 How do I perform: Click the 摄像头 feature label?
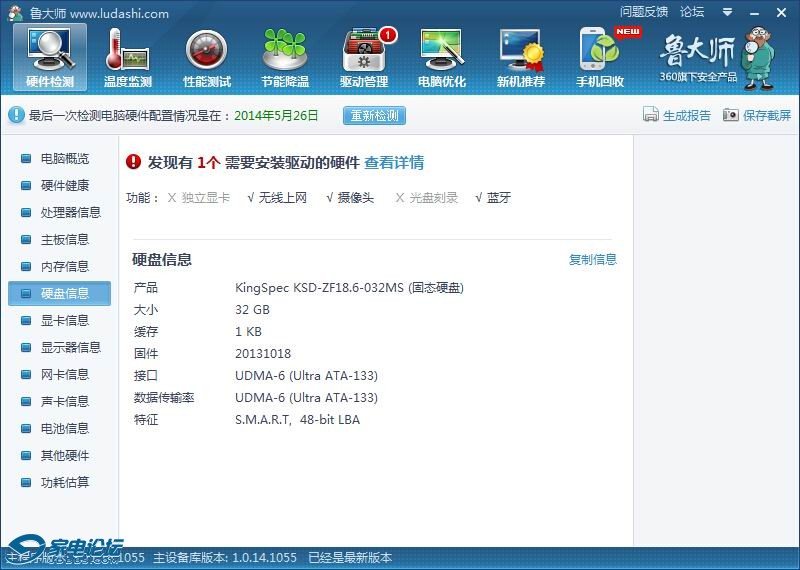click(x=356, y=197)
